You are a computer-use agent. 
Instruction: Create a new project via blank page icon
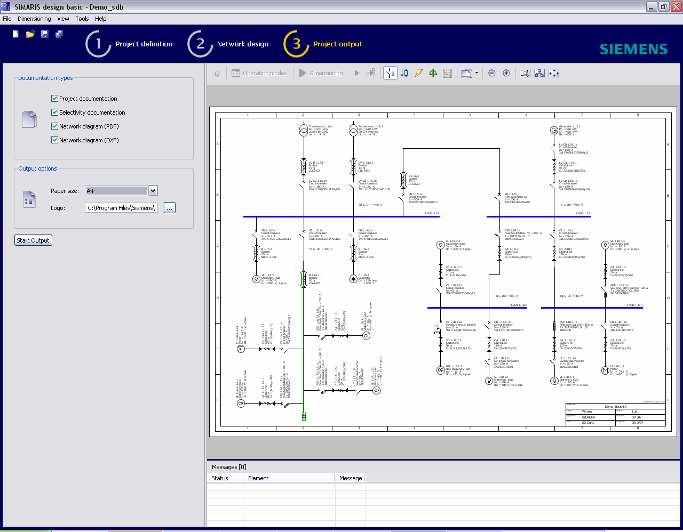(16, 34)
